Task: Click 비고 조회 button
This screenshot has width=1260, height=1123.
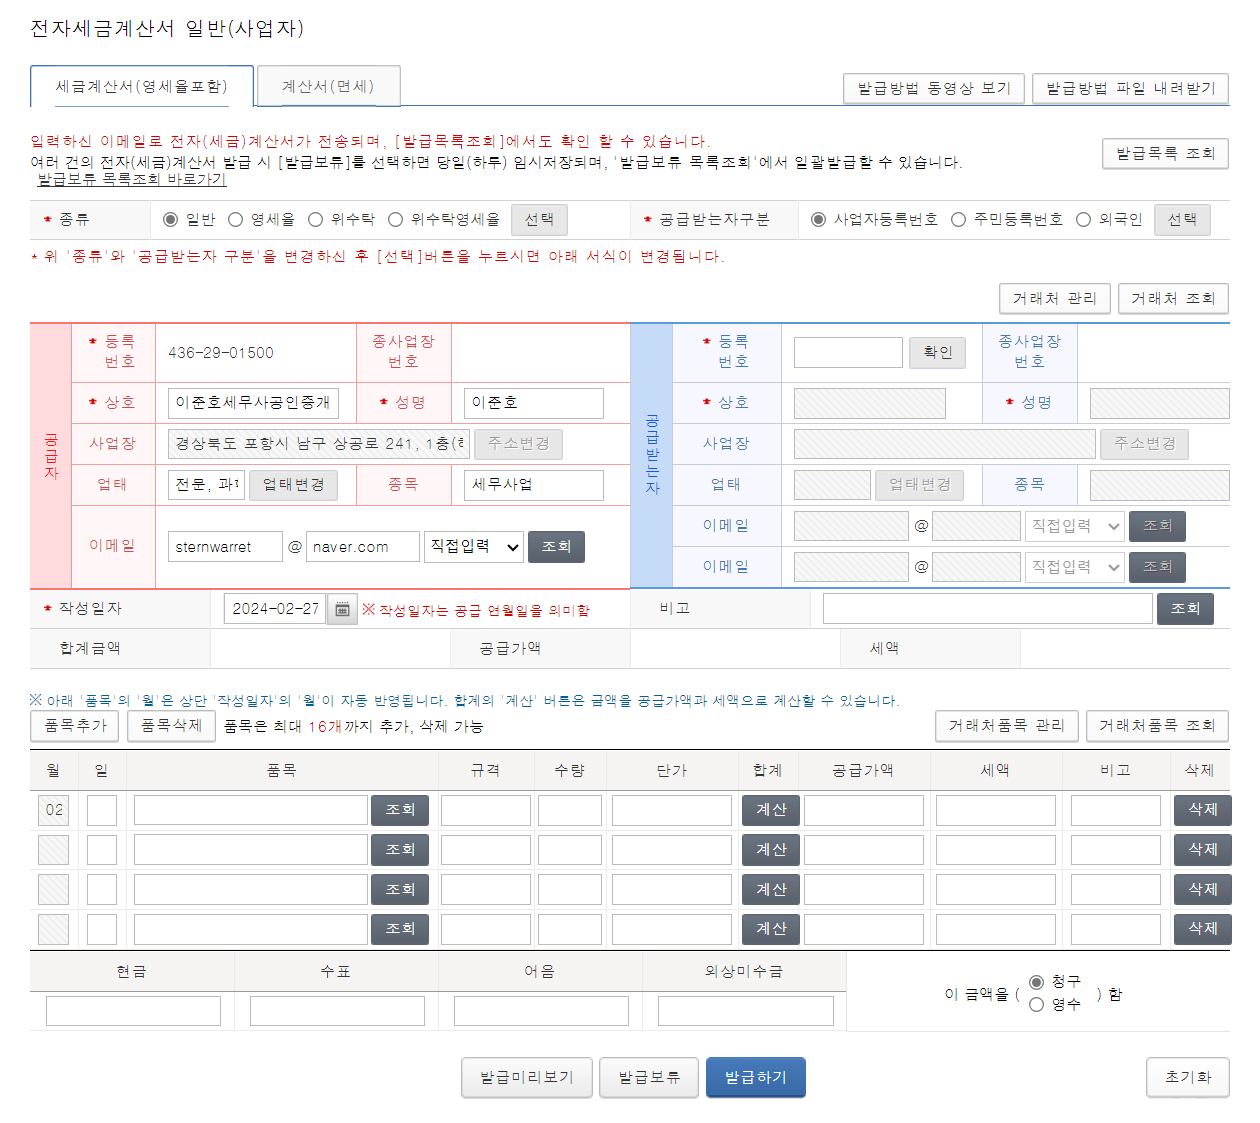Action: click(x=1185, y=608)
